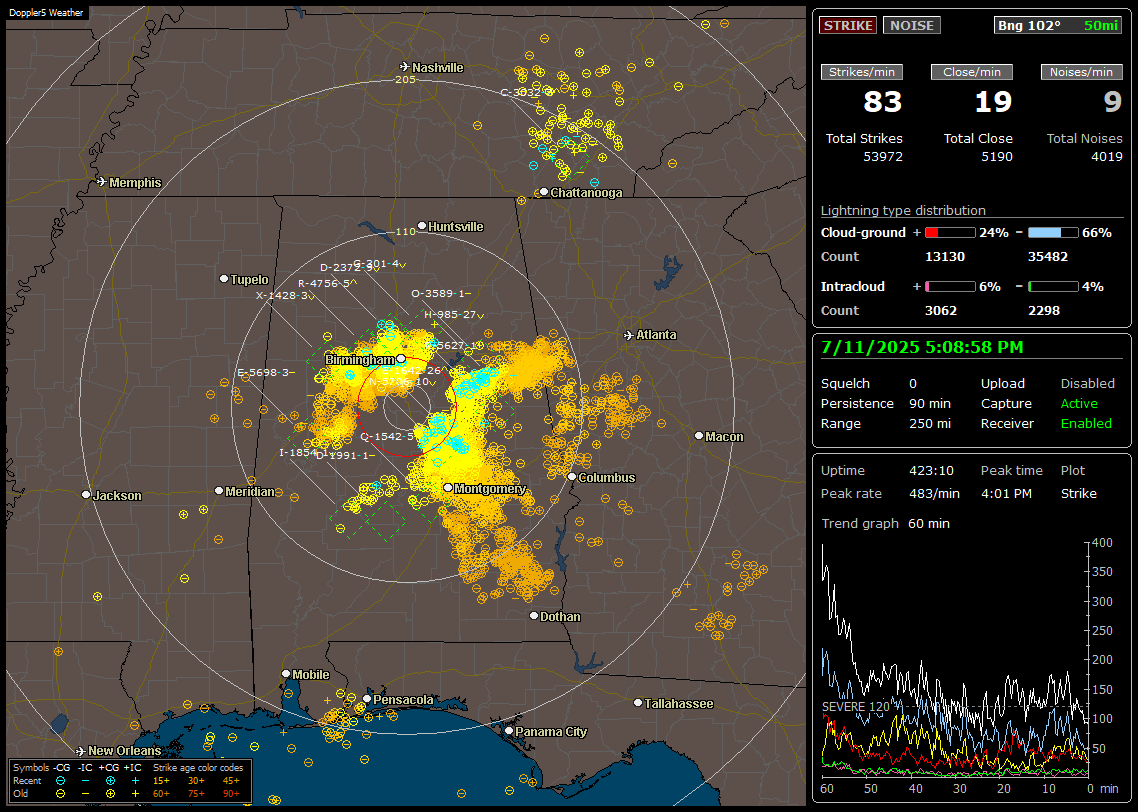Select the Tallahassee city marker dot
This screenshot has width=1138, height=812.
tap(638, 702)
